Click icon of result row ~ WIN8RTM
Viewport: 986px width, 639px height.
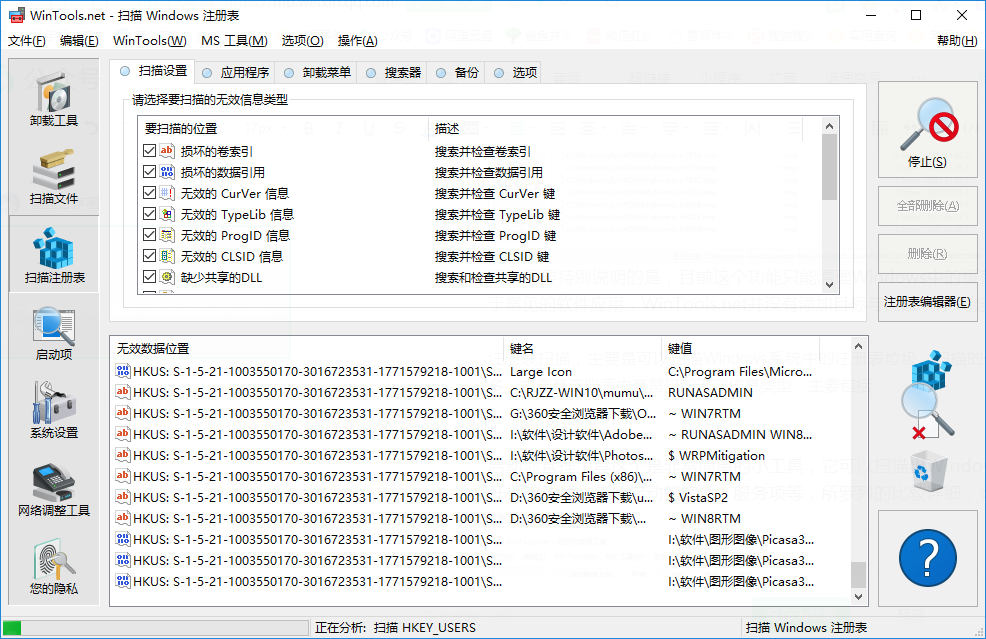click(123, 518)
